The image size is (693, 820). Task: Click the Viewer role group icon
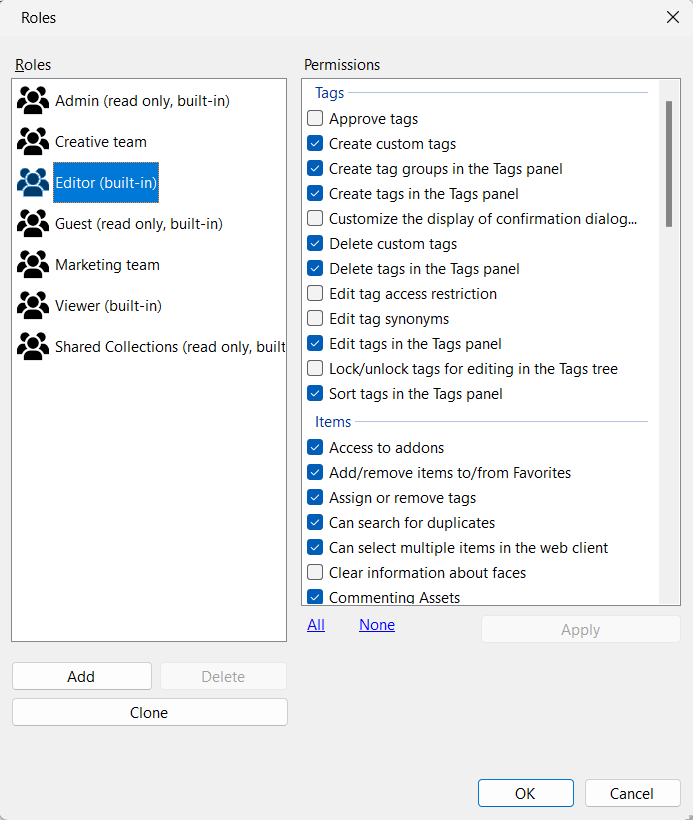coord(33,306)
